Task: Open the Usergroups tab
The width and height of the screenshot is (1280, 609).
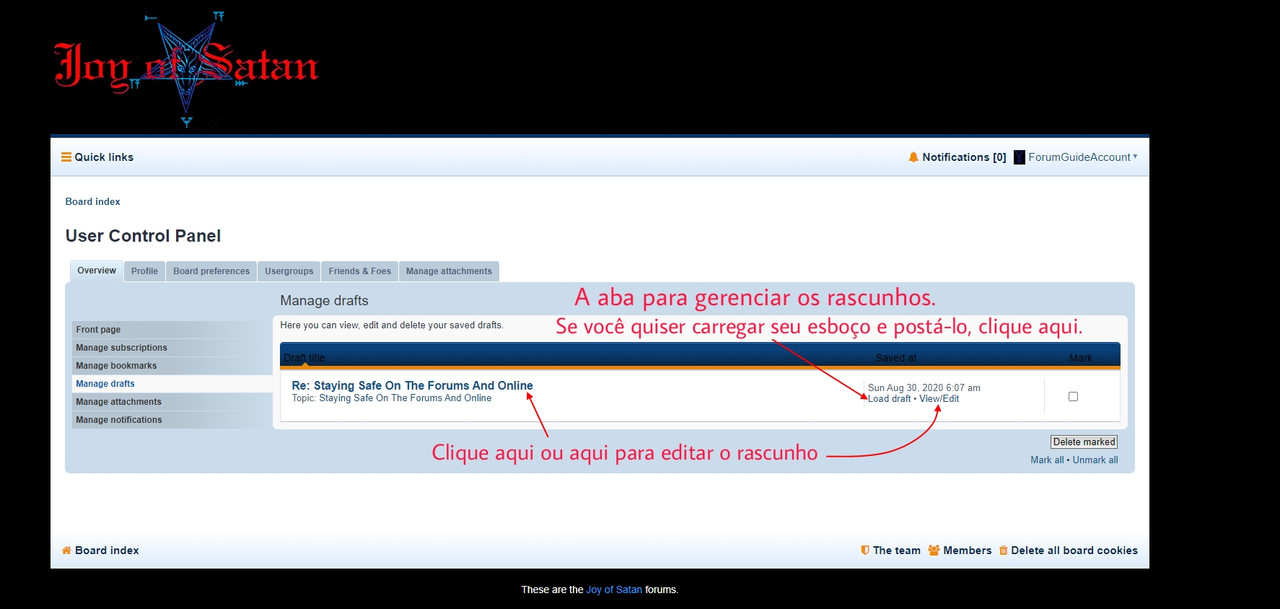Action: click(x=289, y=271)
